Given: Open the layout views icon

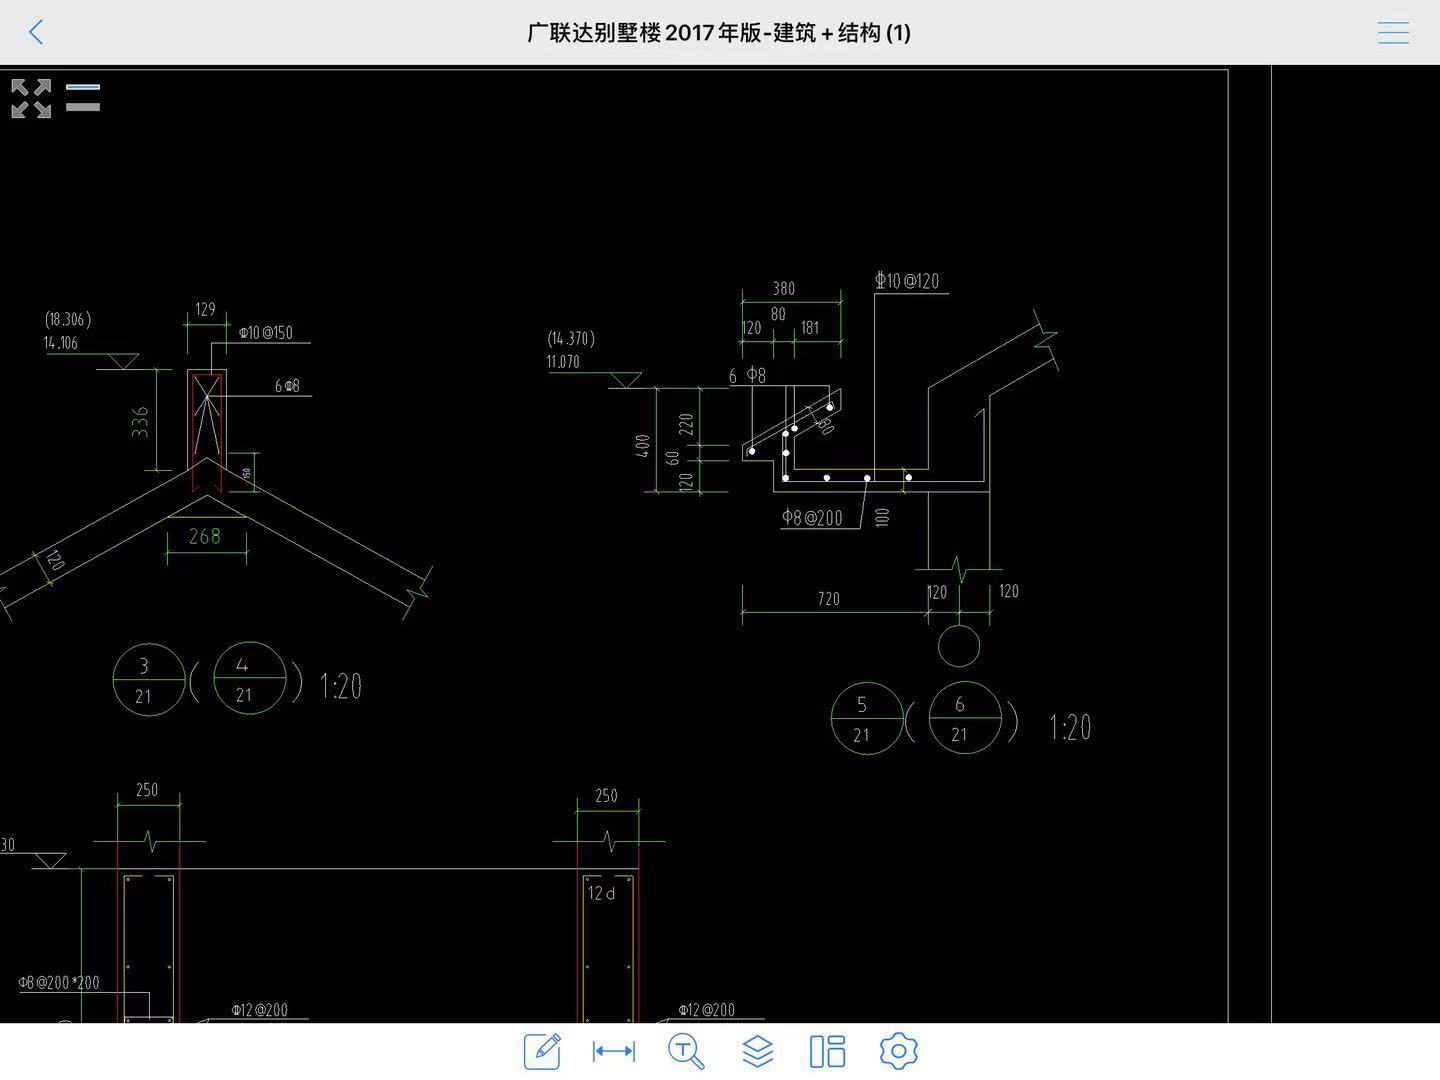Looking at the screenshot, I should (x=828, y=1051).
